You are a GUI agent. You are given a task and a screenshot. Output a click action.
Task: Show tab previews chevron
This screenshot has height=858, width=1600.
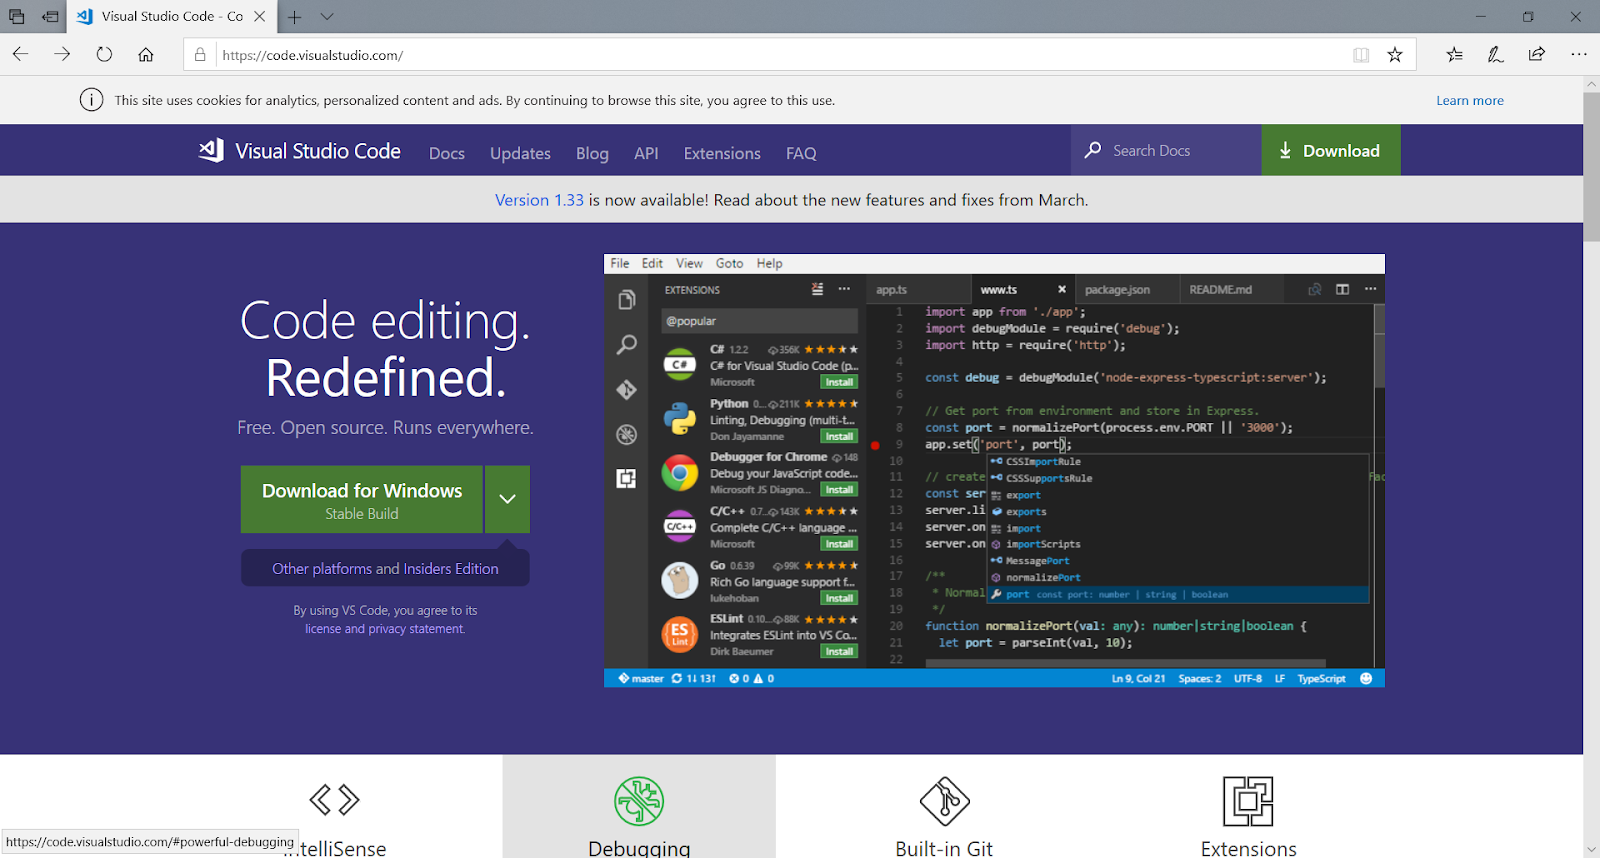pyautogui.click(x=327, y=16)
